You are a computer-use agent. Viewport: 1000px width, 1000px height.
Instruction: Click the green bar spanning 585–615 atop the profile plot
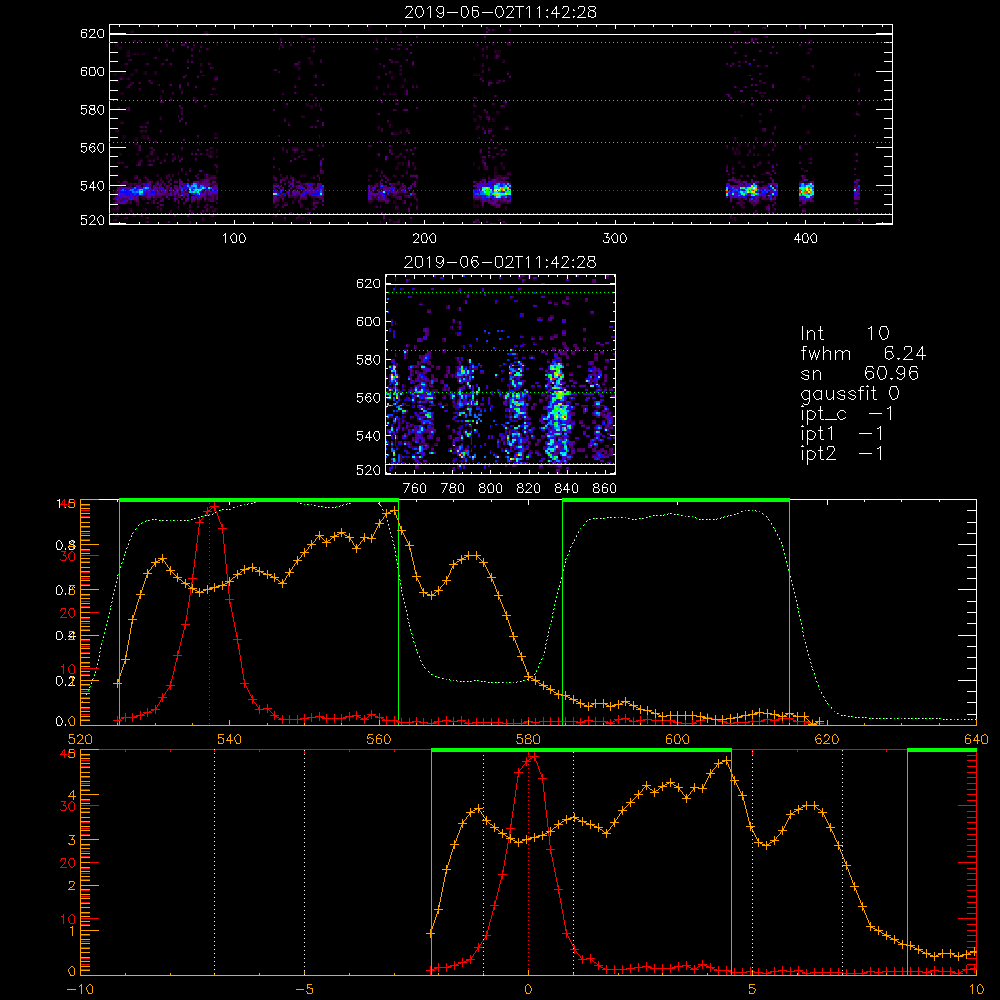click(x=676, y=501)
